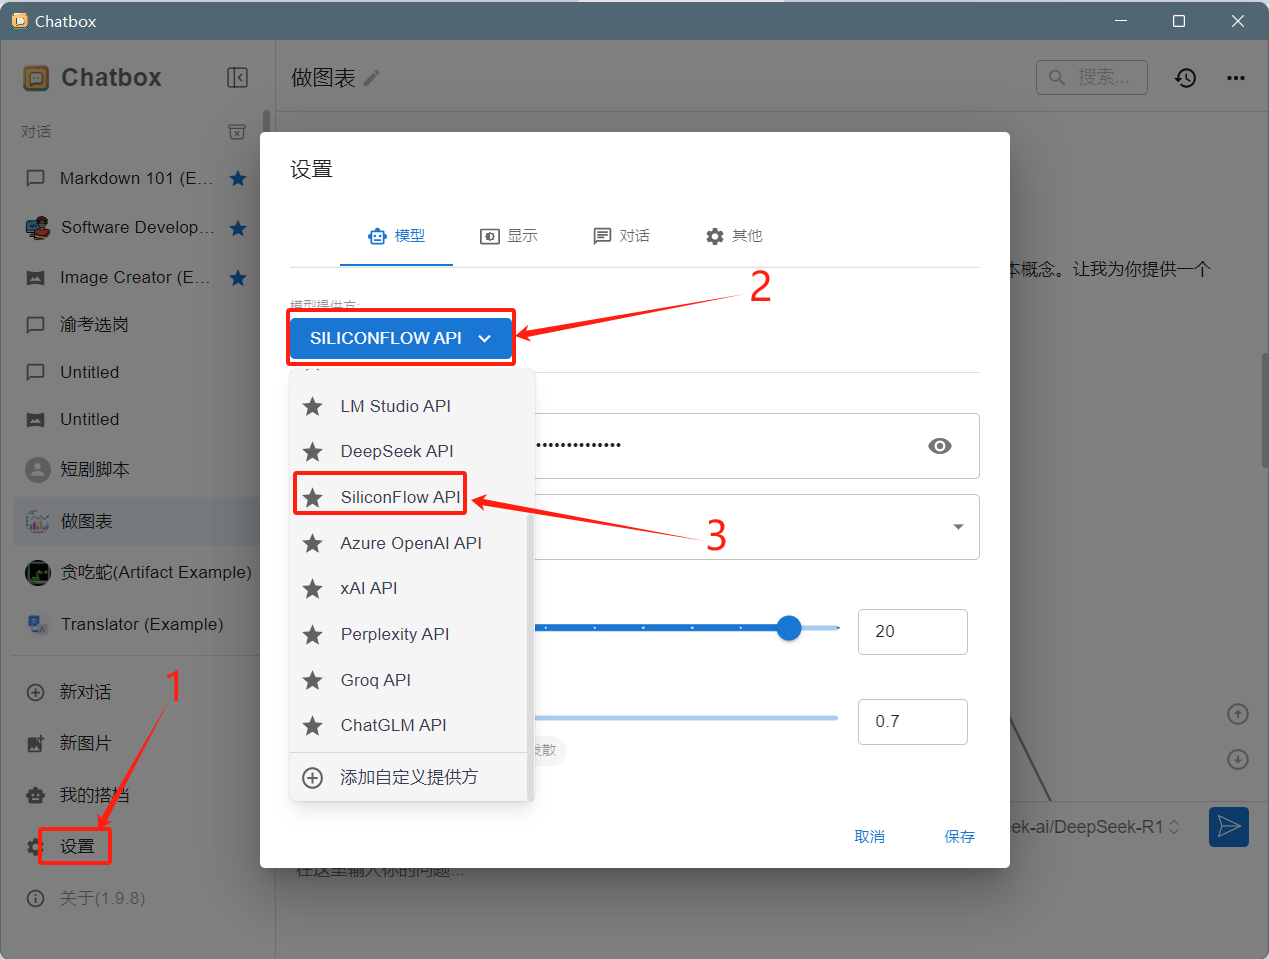This screenshot has width=1269, height=959.
Task: Open 设置 in the sidebar
Action: 75,846
